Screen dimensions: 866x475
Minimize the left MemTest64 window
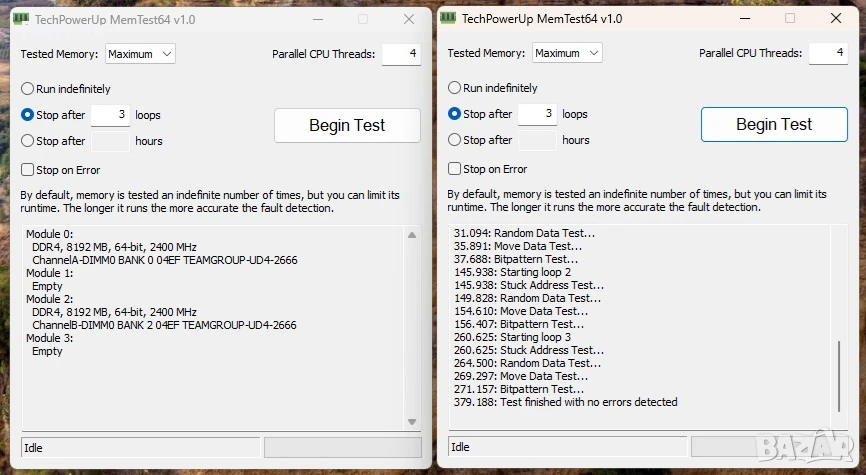coord(318,19)
